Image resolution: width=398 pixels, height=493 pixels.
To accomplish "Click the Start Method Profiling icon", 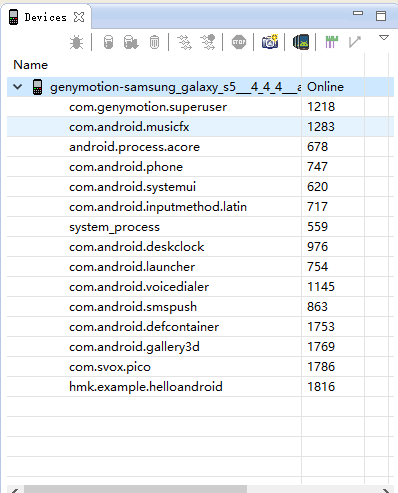I will coord(208,42).
